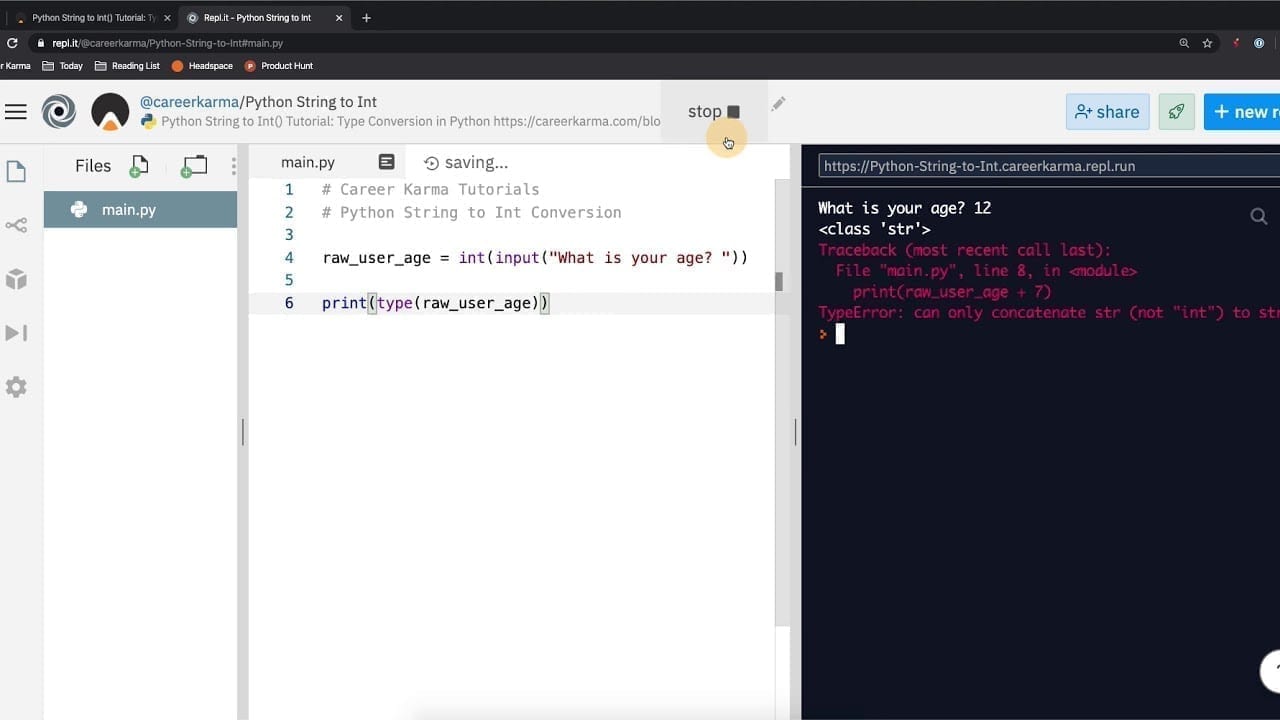Add a new file in Files panel
Viewport: 1280px width, 720px height.
click(x=139, y=166)
